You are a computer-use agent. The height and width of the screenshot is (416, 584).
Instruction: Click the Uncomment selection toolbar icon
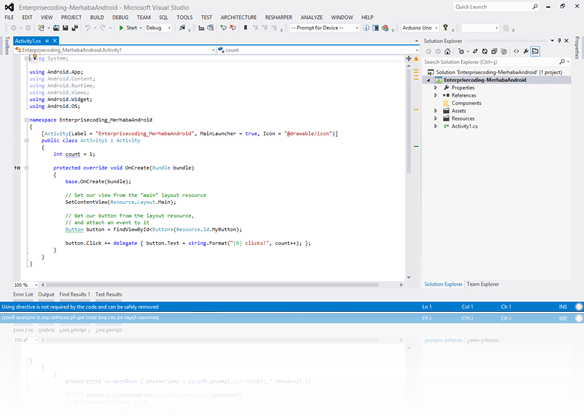233,28
